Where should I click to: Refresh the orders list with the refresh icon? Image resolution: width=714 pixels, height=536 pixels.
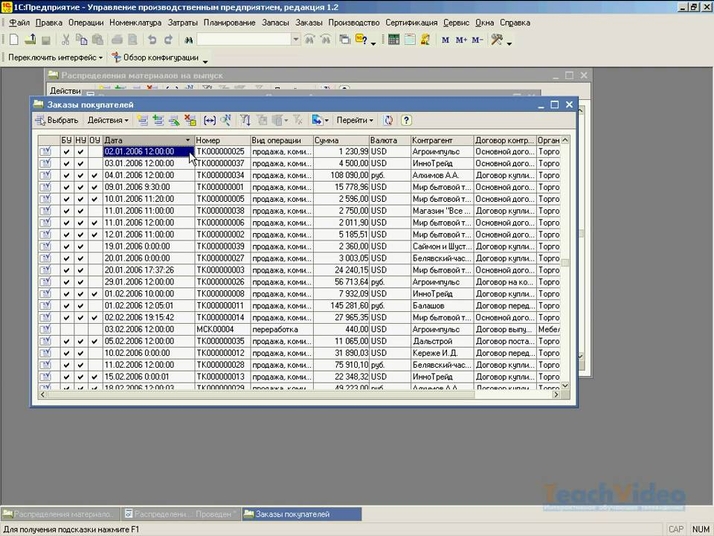coord(390,120)
